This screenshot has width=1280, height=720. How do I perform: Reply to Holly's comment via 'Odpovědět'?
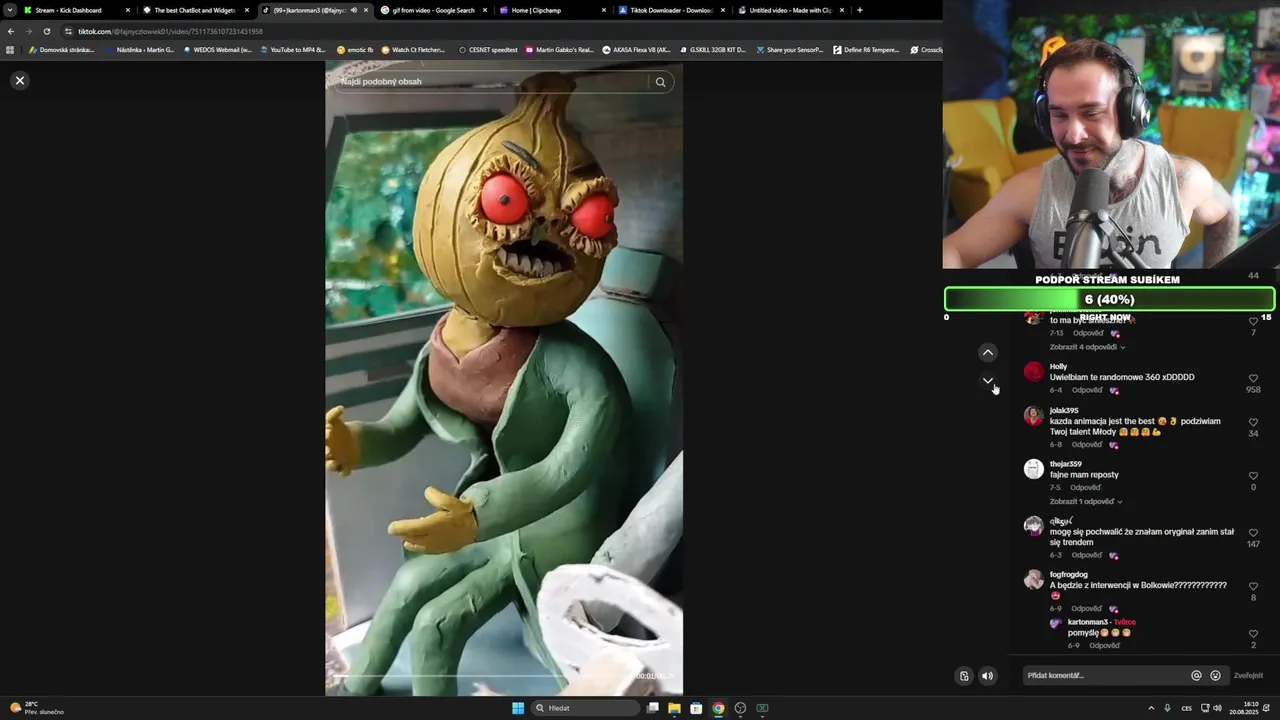(x=1088, y=390)
